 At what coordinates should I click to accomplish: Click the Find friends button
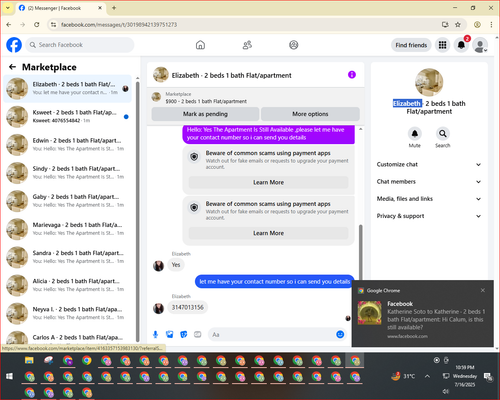pyautogui.click(x=411, y=45)
